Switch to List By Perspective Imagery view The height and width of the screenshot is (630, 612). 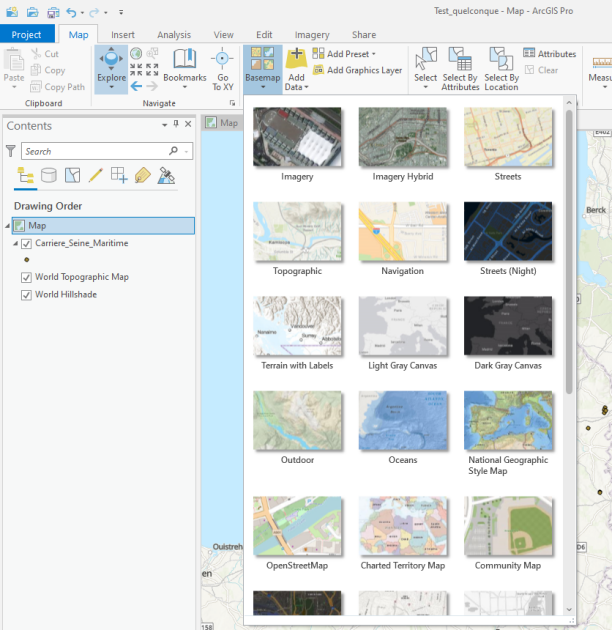(166, 176)
